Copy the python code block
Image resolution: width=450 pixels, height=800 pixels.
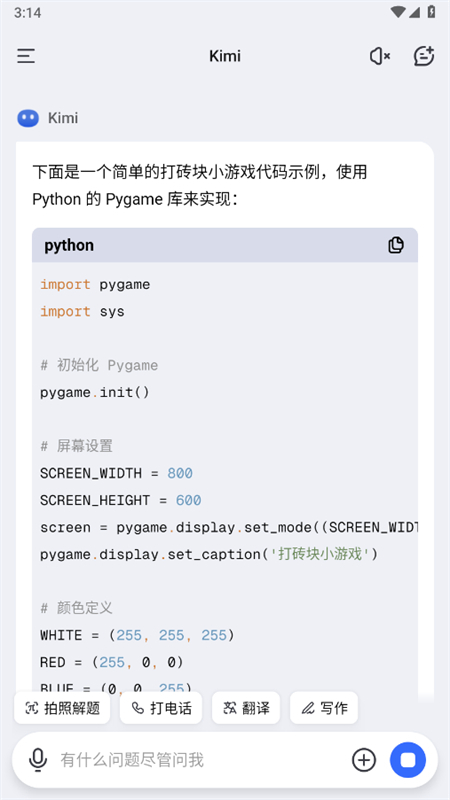395,245
